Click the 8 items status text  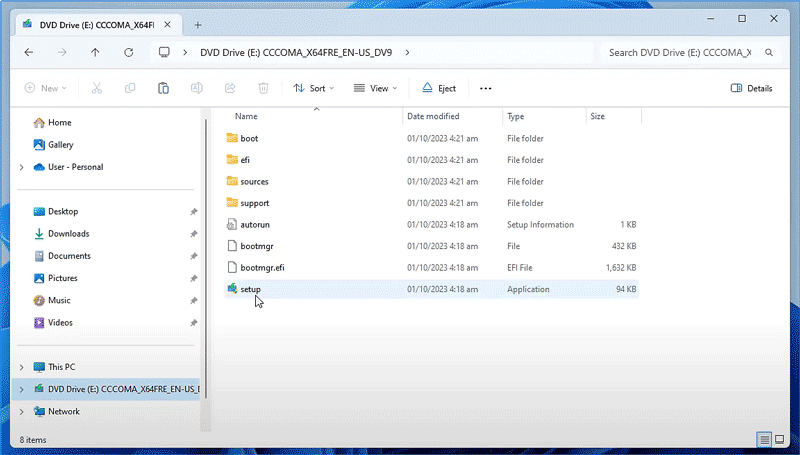pyautogui.click(x=33, y=440)
